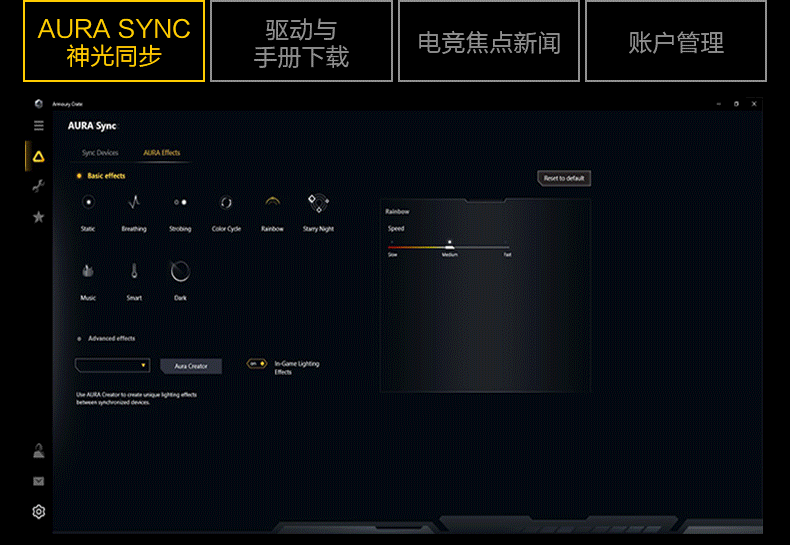
Task: Click the Armoury Crate logo icon
Action: coord(39,104)
